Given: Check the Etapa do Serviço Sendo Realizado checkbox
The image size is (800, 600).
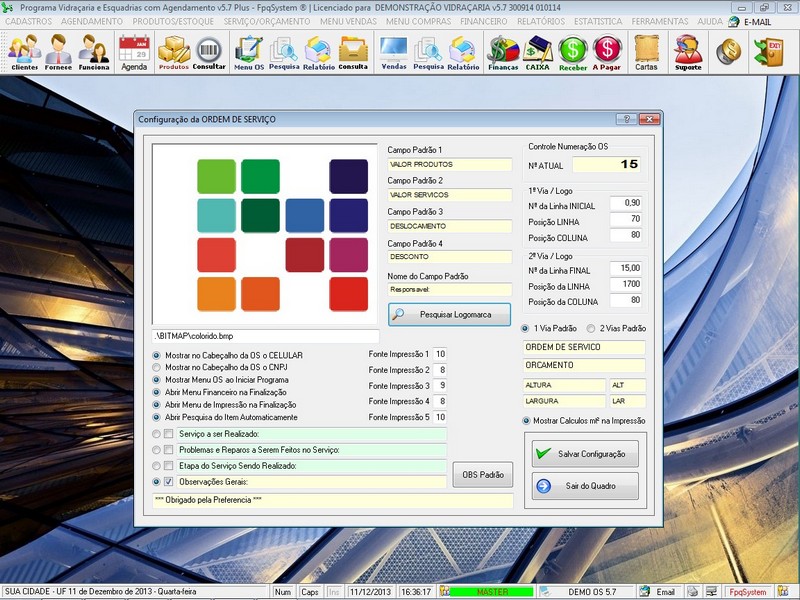Looking at the screenshot, I should [168, 466].
